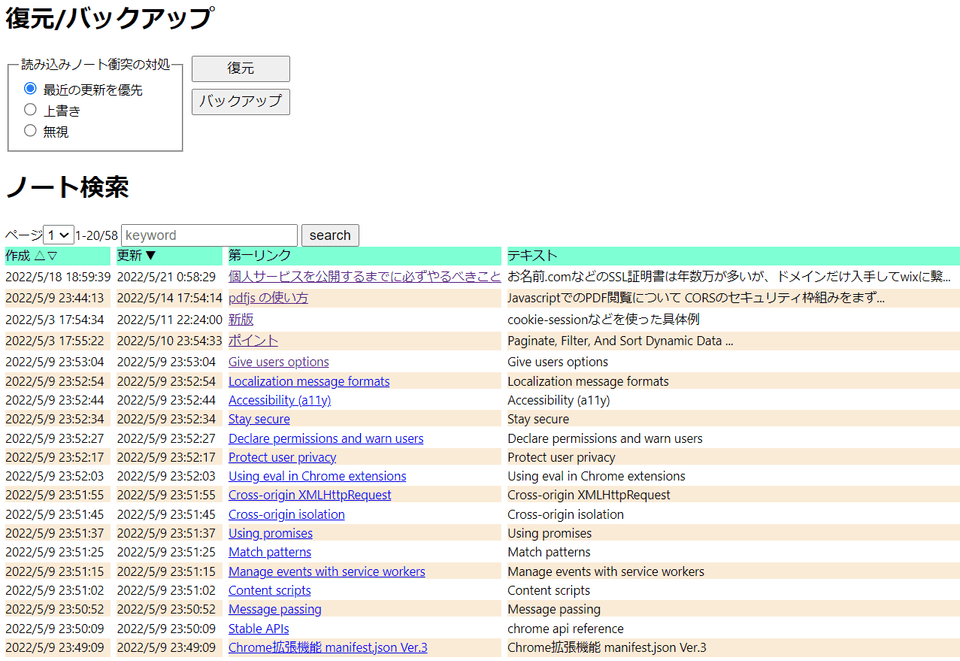Toggle sort on 更新 ▼ column header
This screenshot has height=661, width=960.
click(137, 256)
